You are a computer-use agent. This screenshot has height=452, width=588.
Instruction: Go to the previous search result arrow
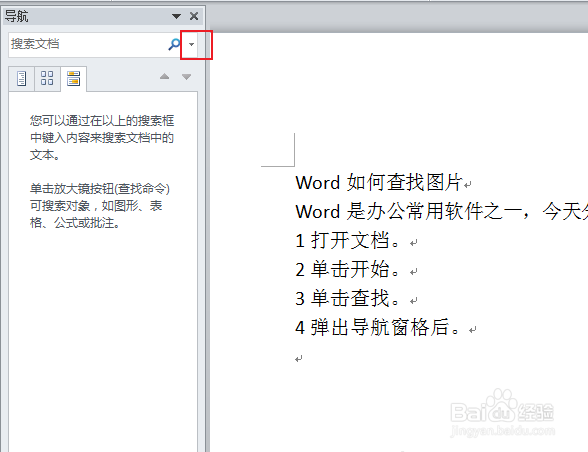pos(164,77)
